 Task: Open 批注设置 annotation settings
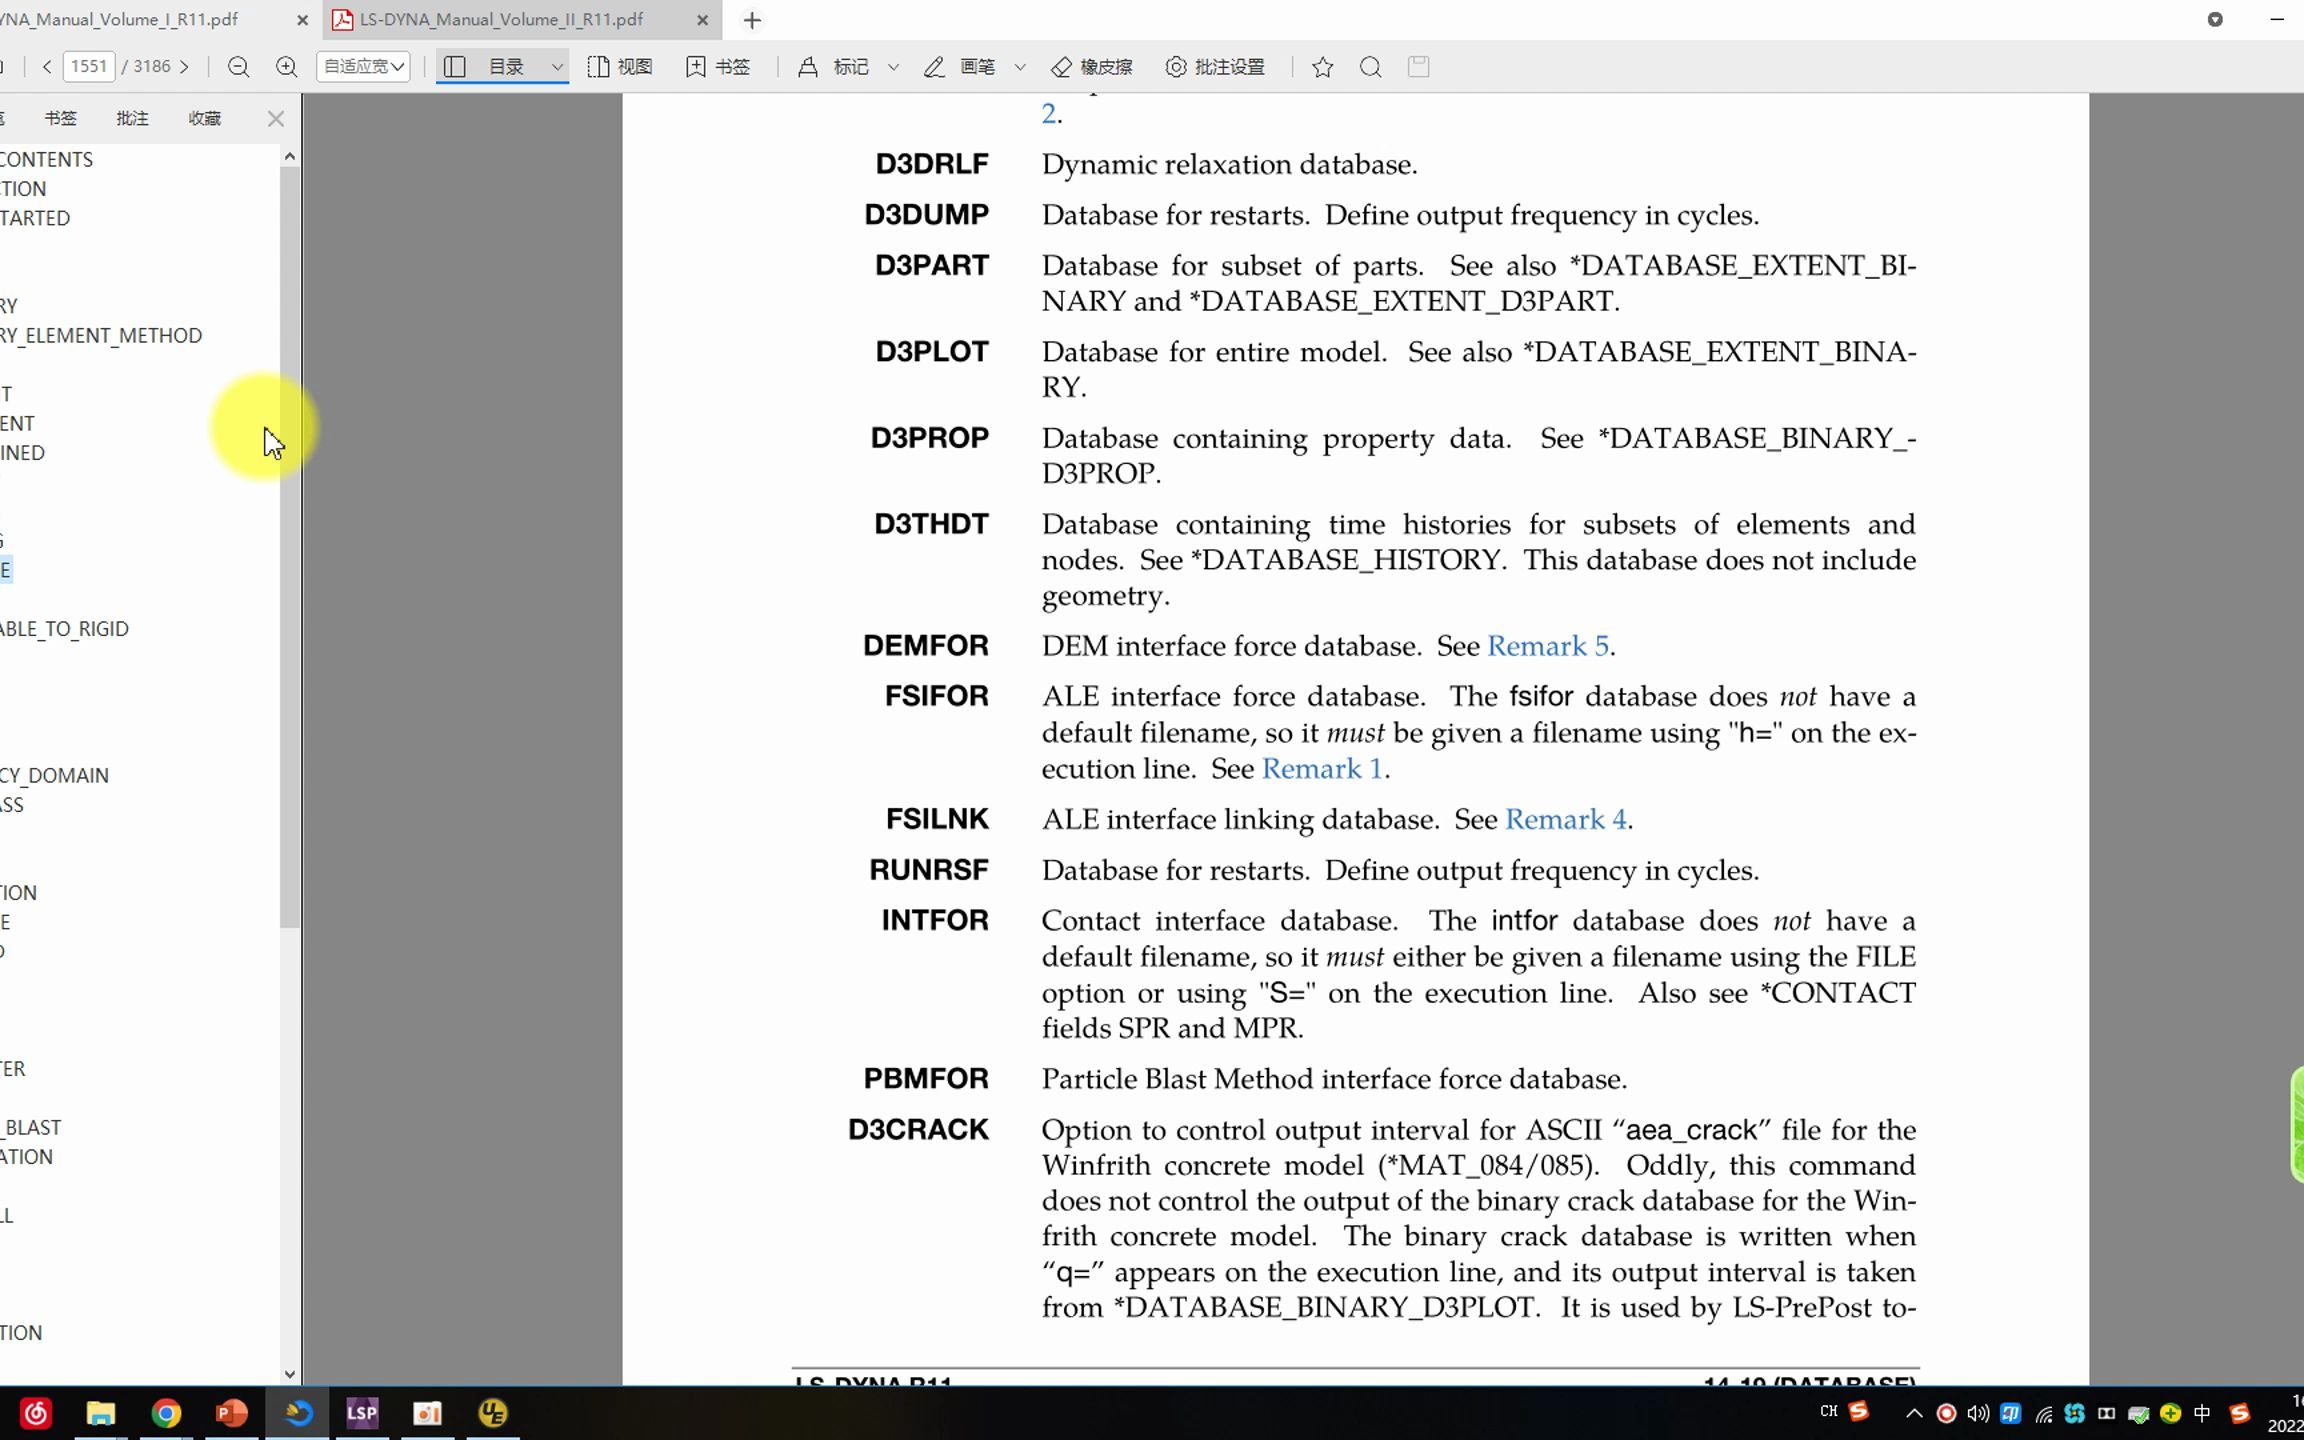pyautogui.click(x=1215, y=67)
